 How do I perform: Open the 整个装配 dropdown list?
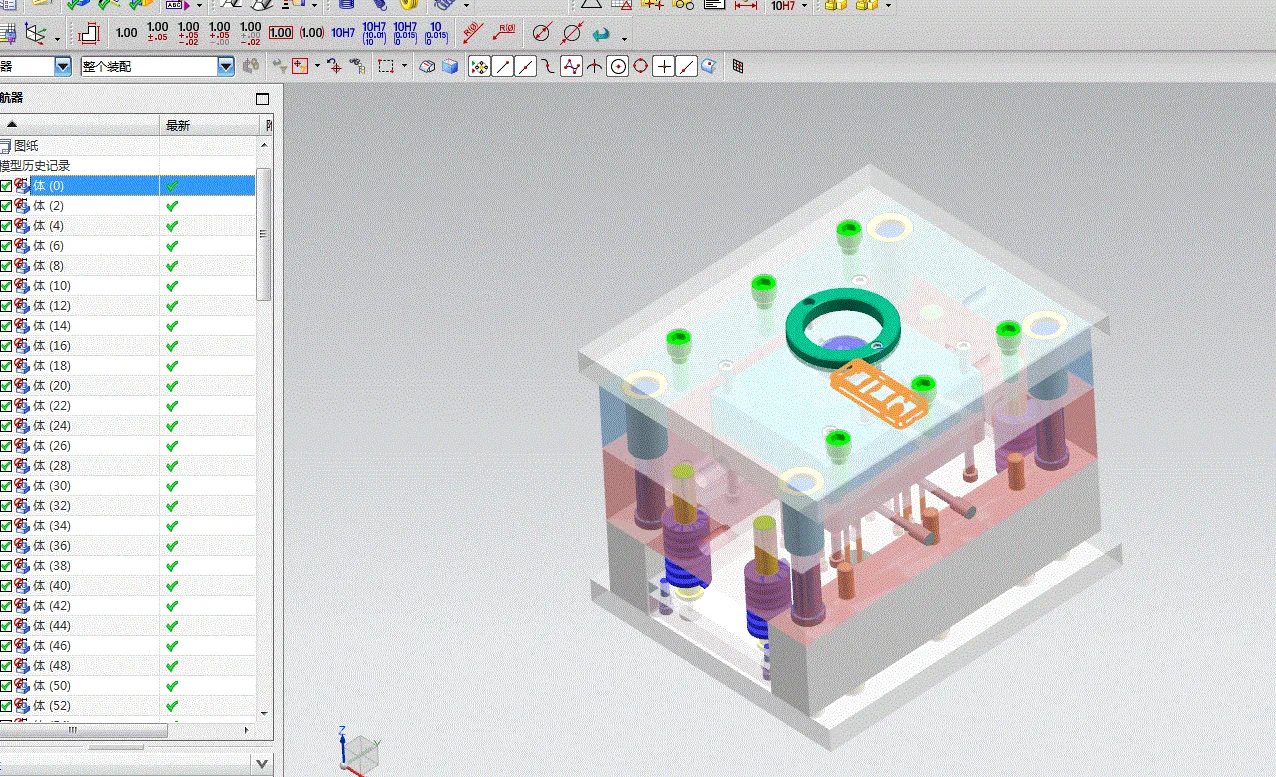[x=225, y=65]
